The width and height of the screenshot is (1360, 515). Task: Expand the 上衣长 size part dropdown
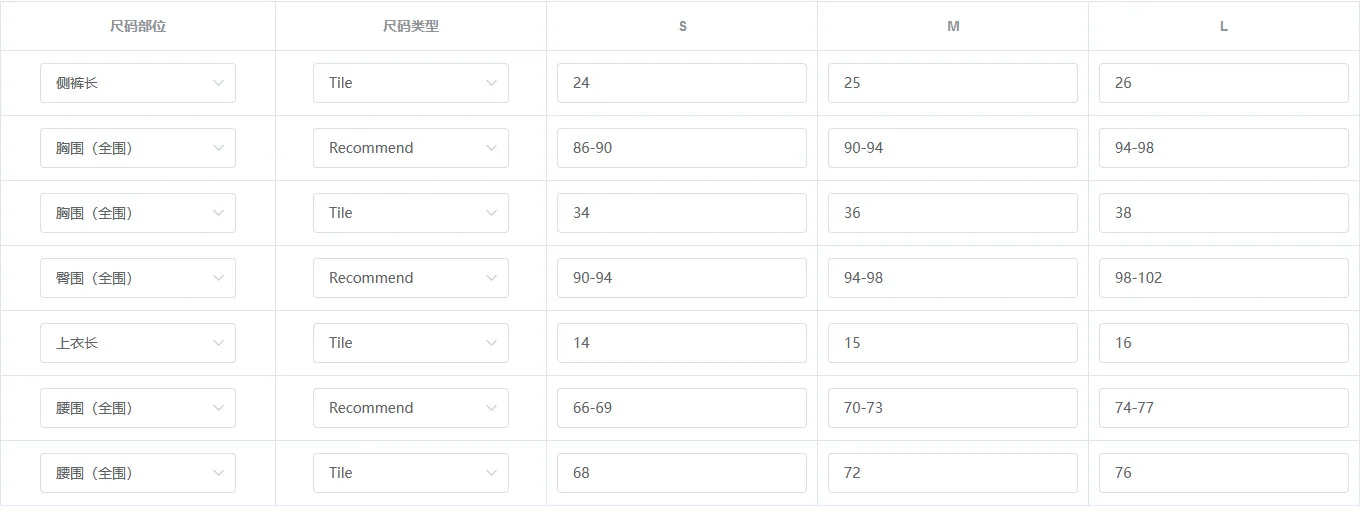point(138,343)
